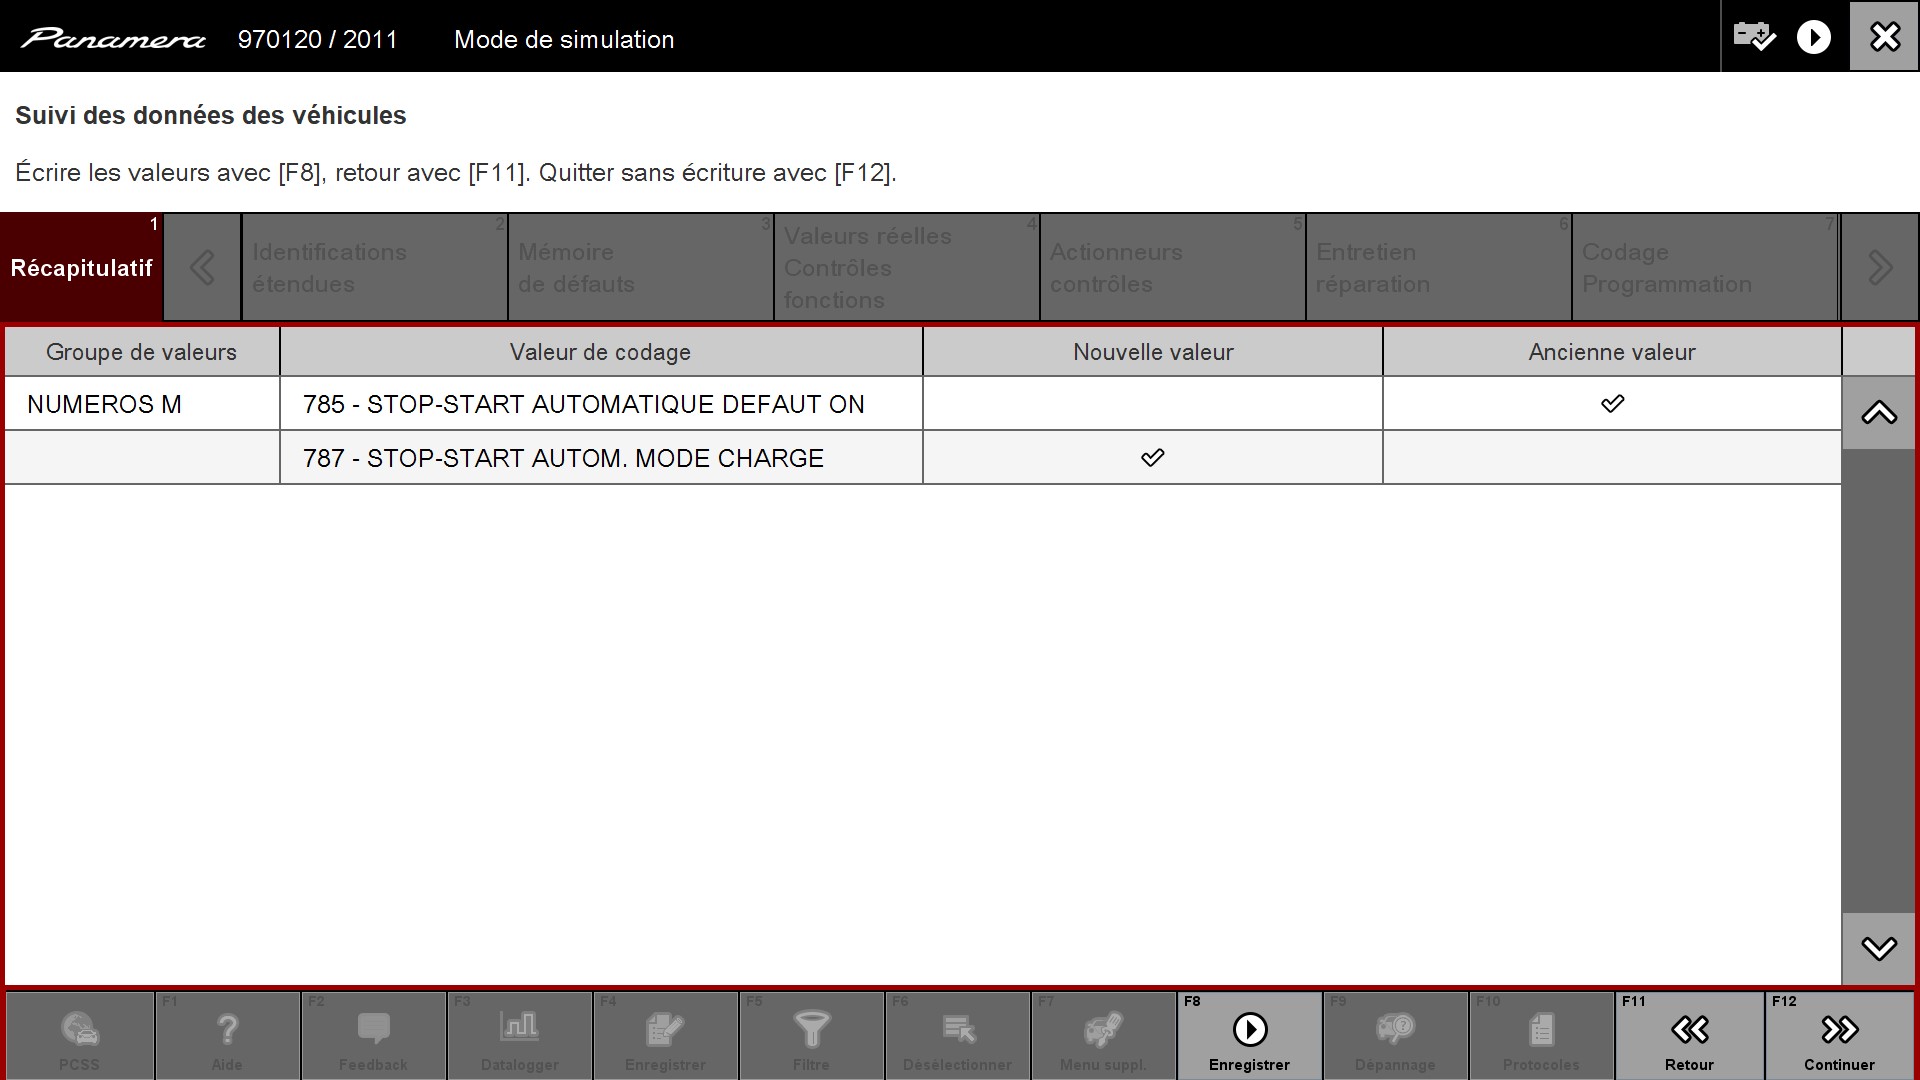This screenshot has height=1080, width=1920.
Task: Click empty old value cell for 787
Action: point(1612,458)
